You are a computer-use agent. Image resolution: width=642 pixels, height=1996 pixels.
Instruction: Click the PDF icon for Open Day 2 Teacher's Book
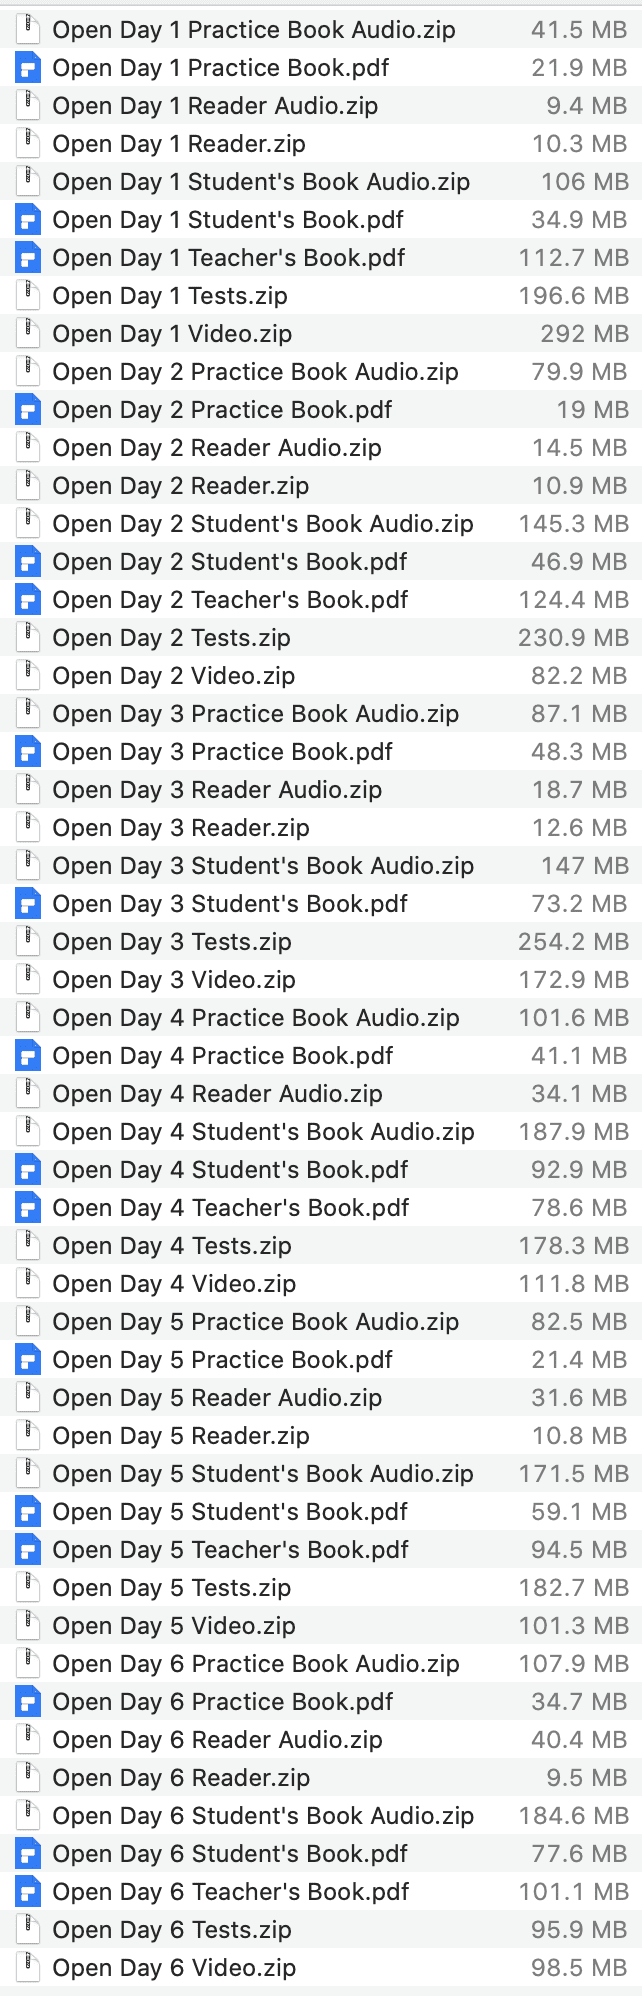[27, 599]
